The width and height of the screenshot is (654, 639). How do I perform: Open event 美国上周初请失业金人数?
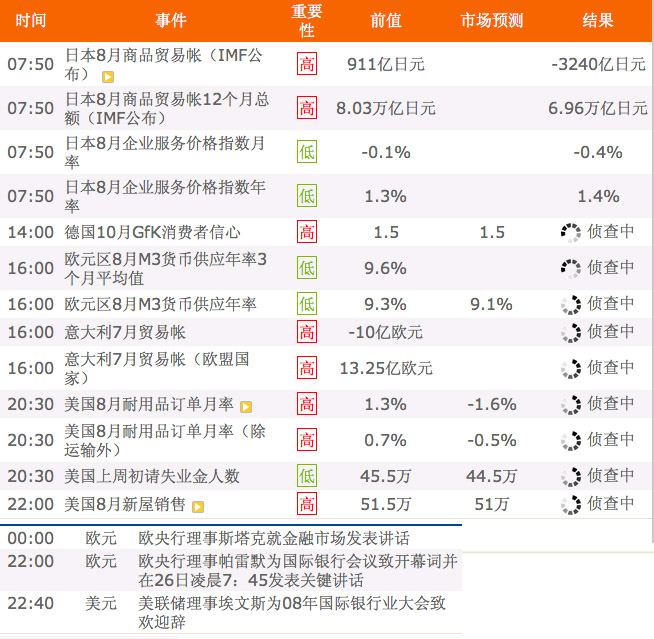(152, 476)
